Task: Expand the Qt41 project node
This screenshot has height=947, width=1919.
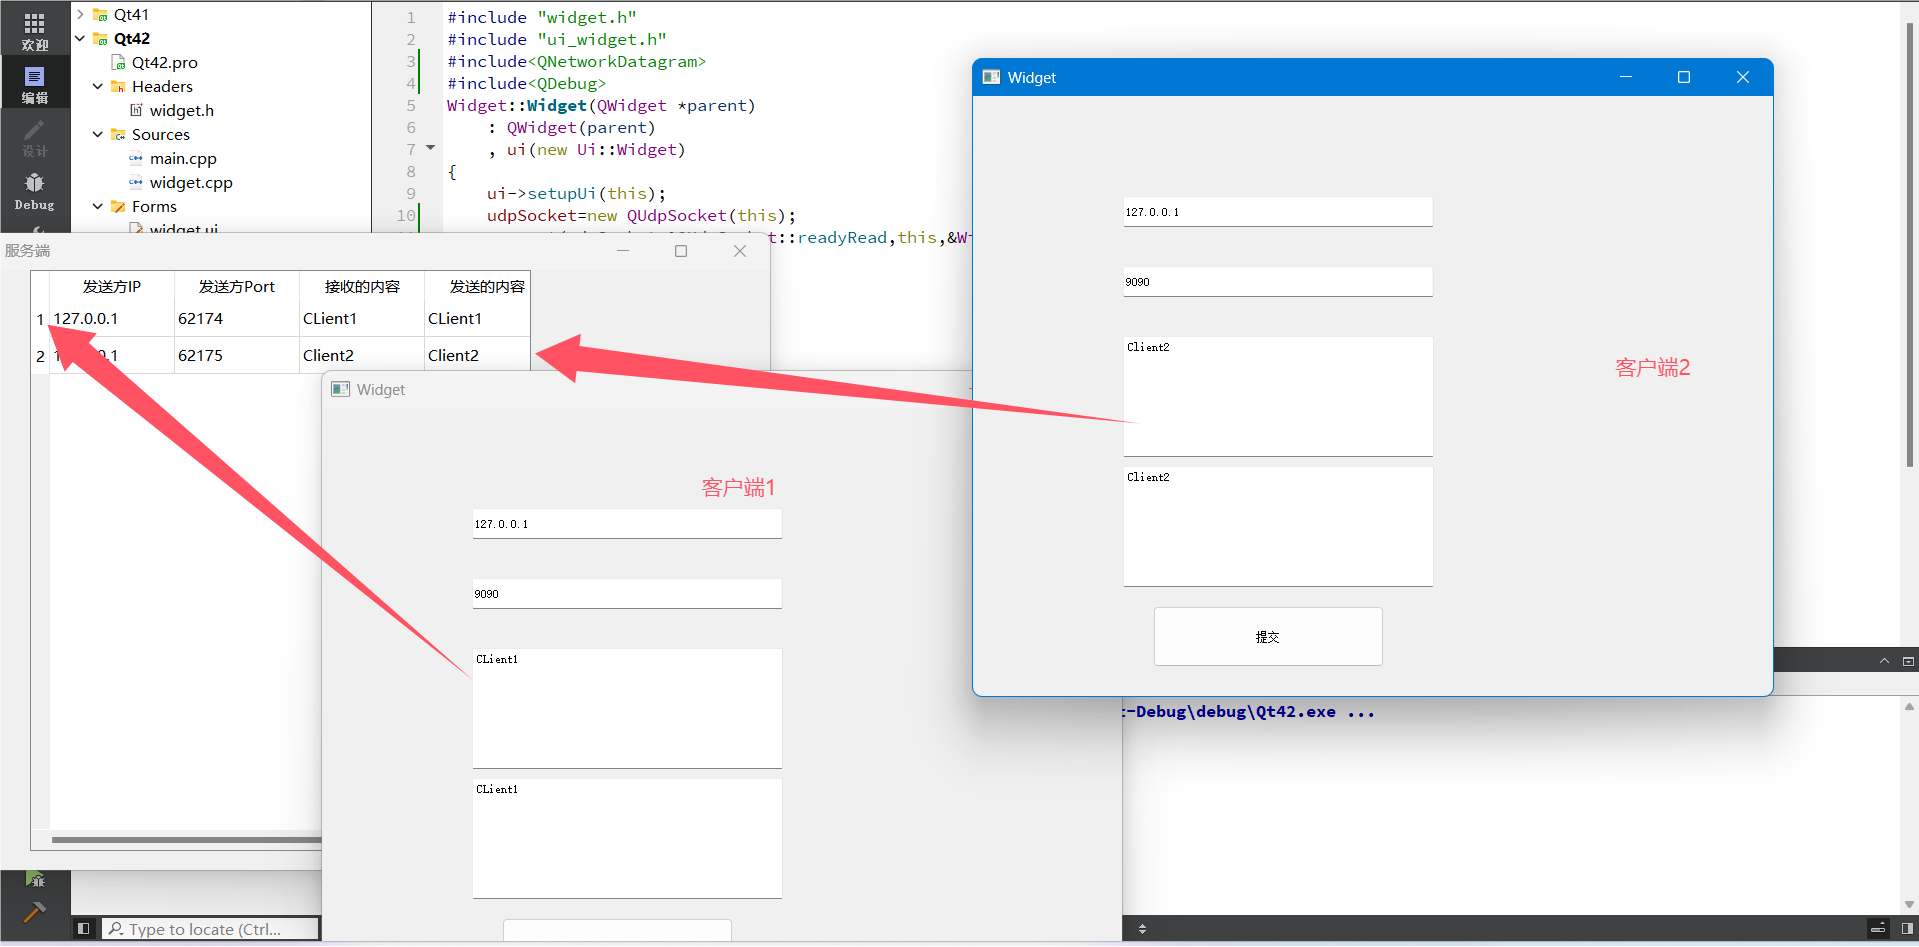Action: coord(80,14)
